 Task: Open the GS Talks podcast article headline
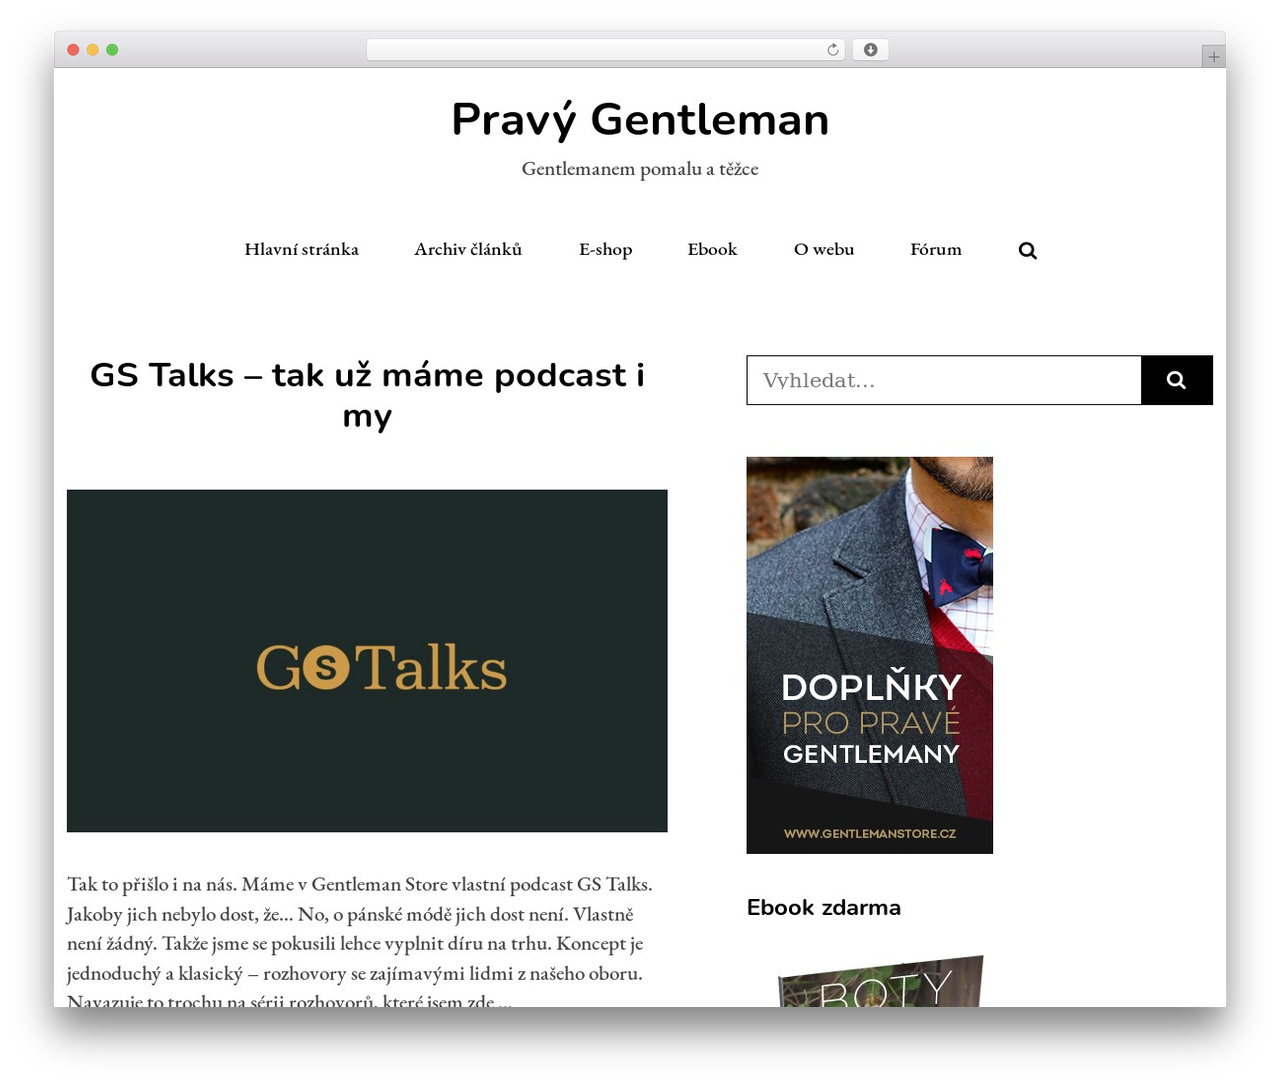(367, 395)
